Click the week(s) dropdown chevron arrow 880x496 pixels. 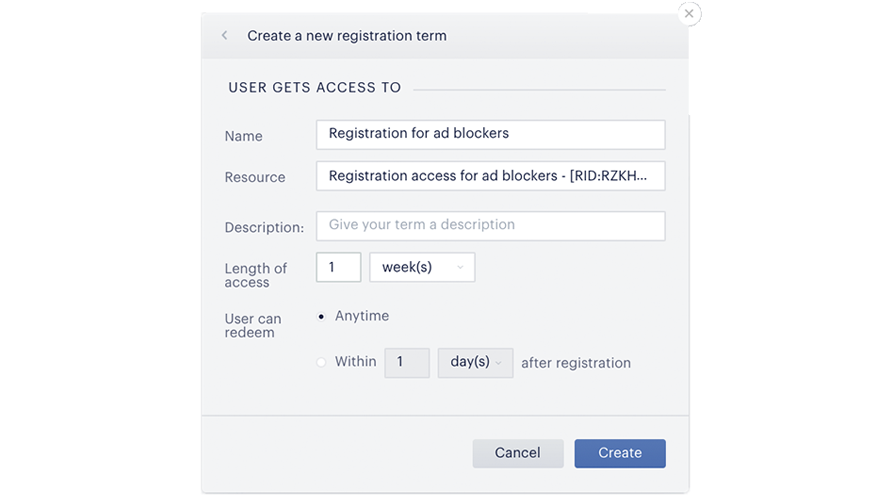[460, 268]
